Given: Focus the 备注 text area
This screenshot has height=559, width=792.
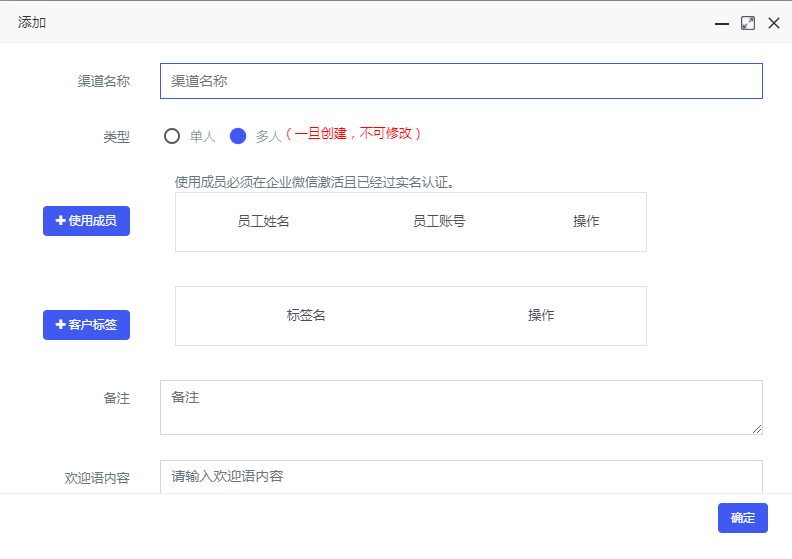Looking at the screenshot, I should (461, 407).
